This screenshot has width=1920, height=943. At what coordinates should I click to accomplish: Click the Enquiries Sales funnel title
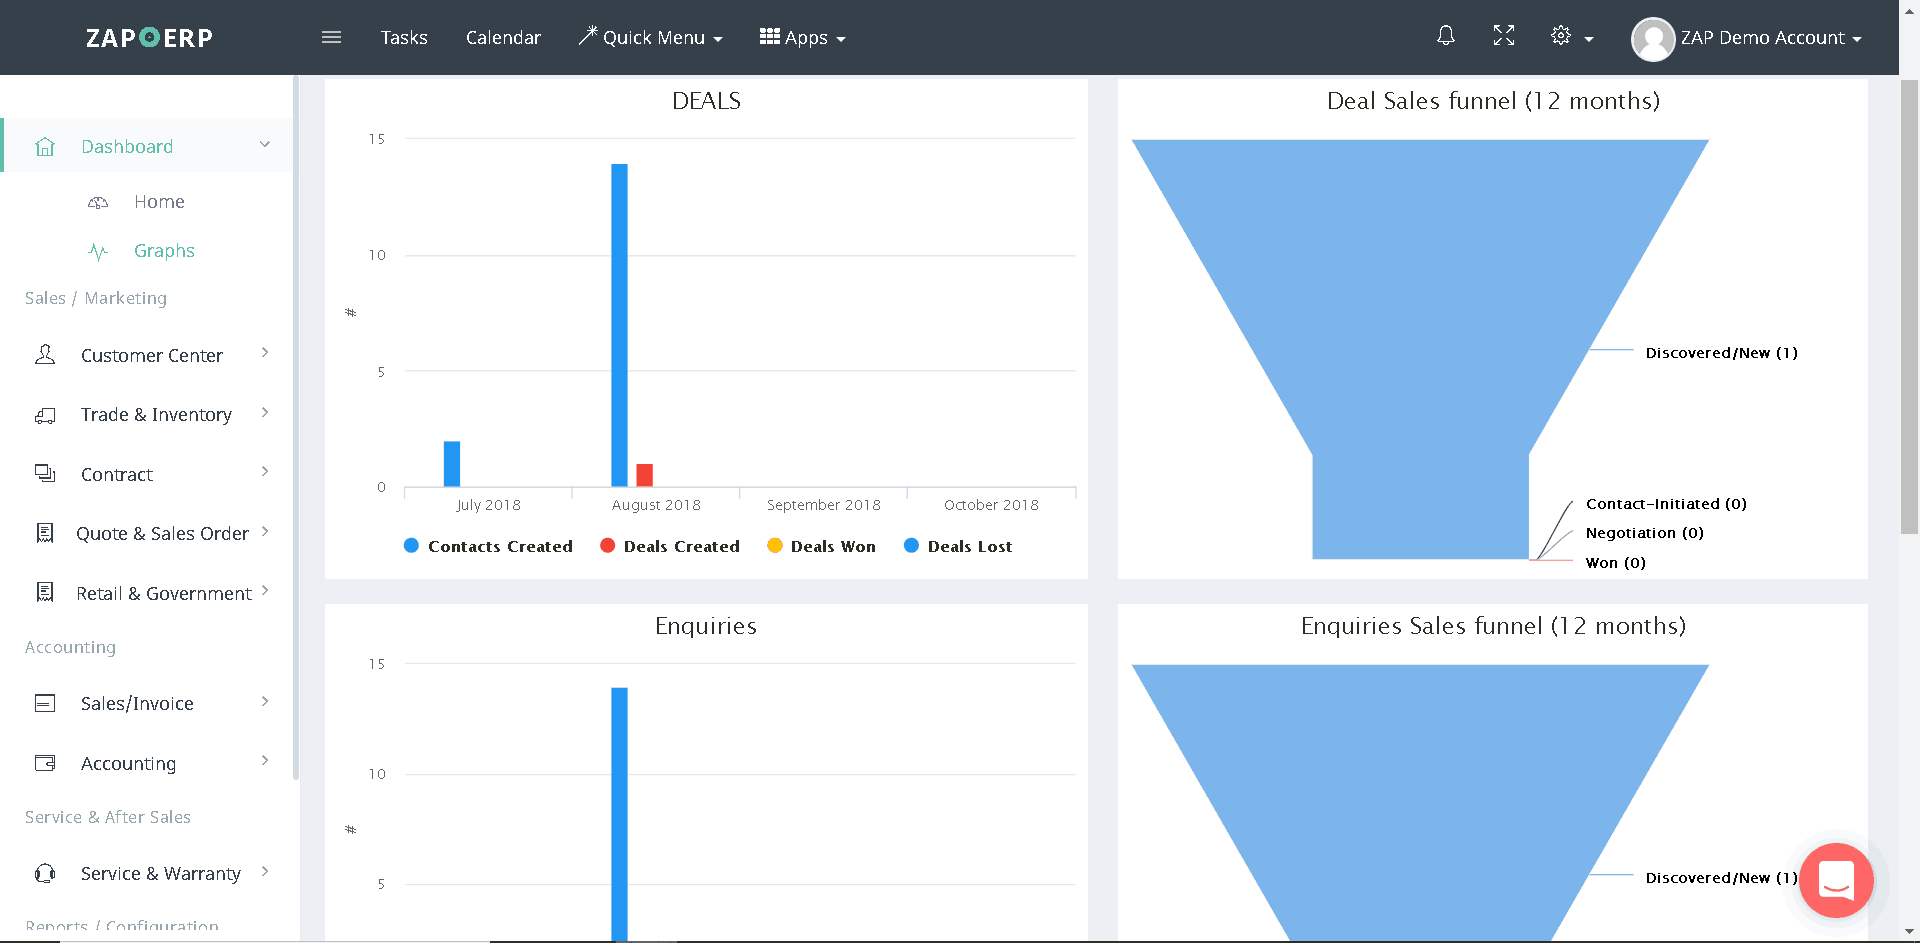[x=1493, y=626]
